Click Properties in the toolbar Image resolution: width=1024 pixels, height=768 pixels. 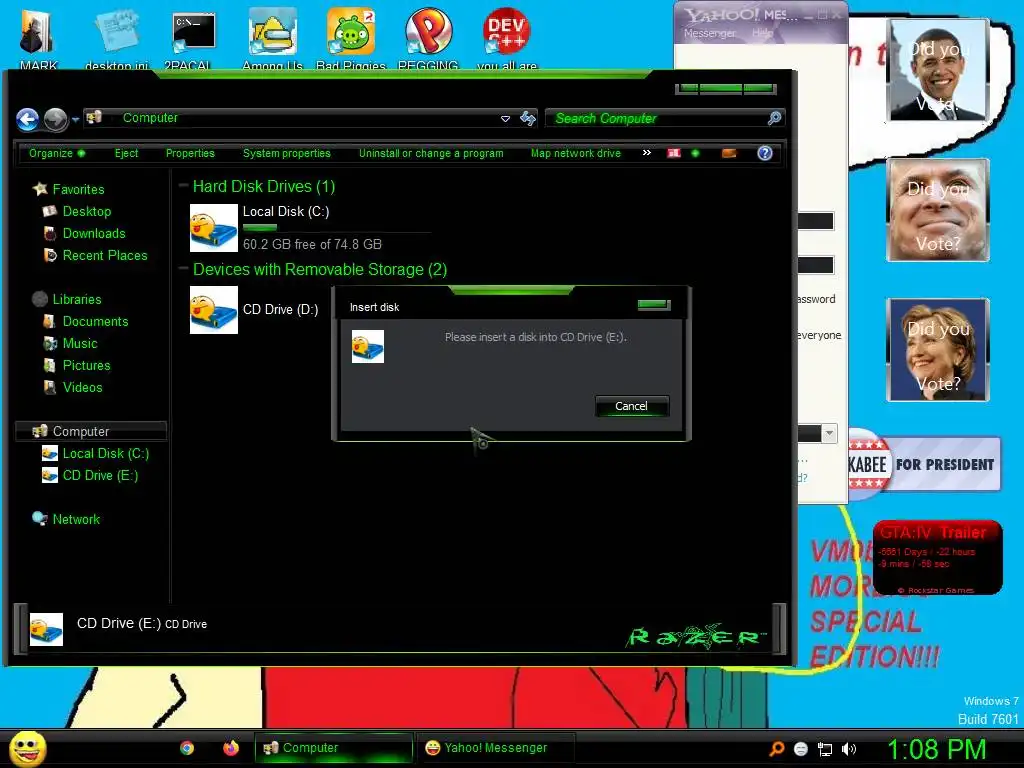pos(190,153)
